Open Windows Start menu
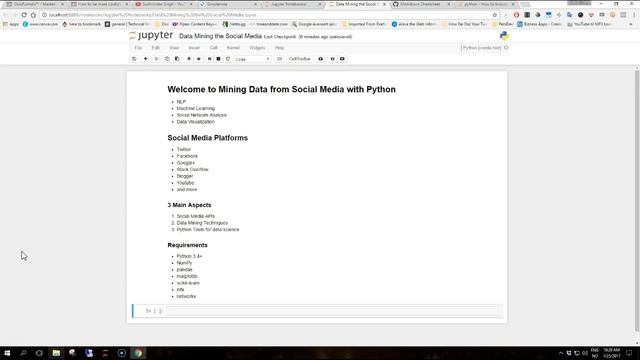The width and height of the screenshot is (640, 360). 7,353
